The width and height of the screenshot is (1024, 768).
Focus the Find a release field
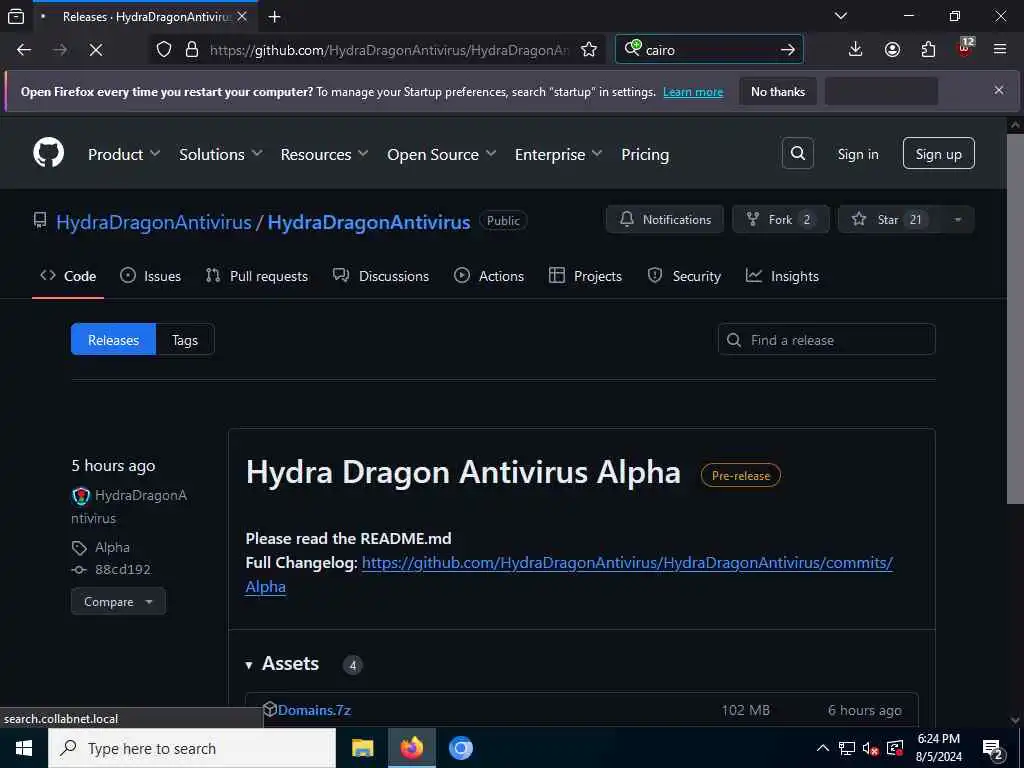click(827, 340)
